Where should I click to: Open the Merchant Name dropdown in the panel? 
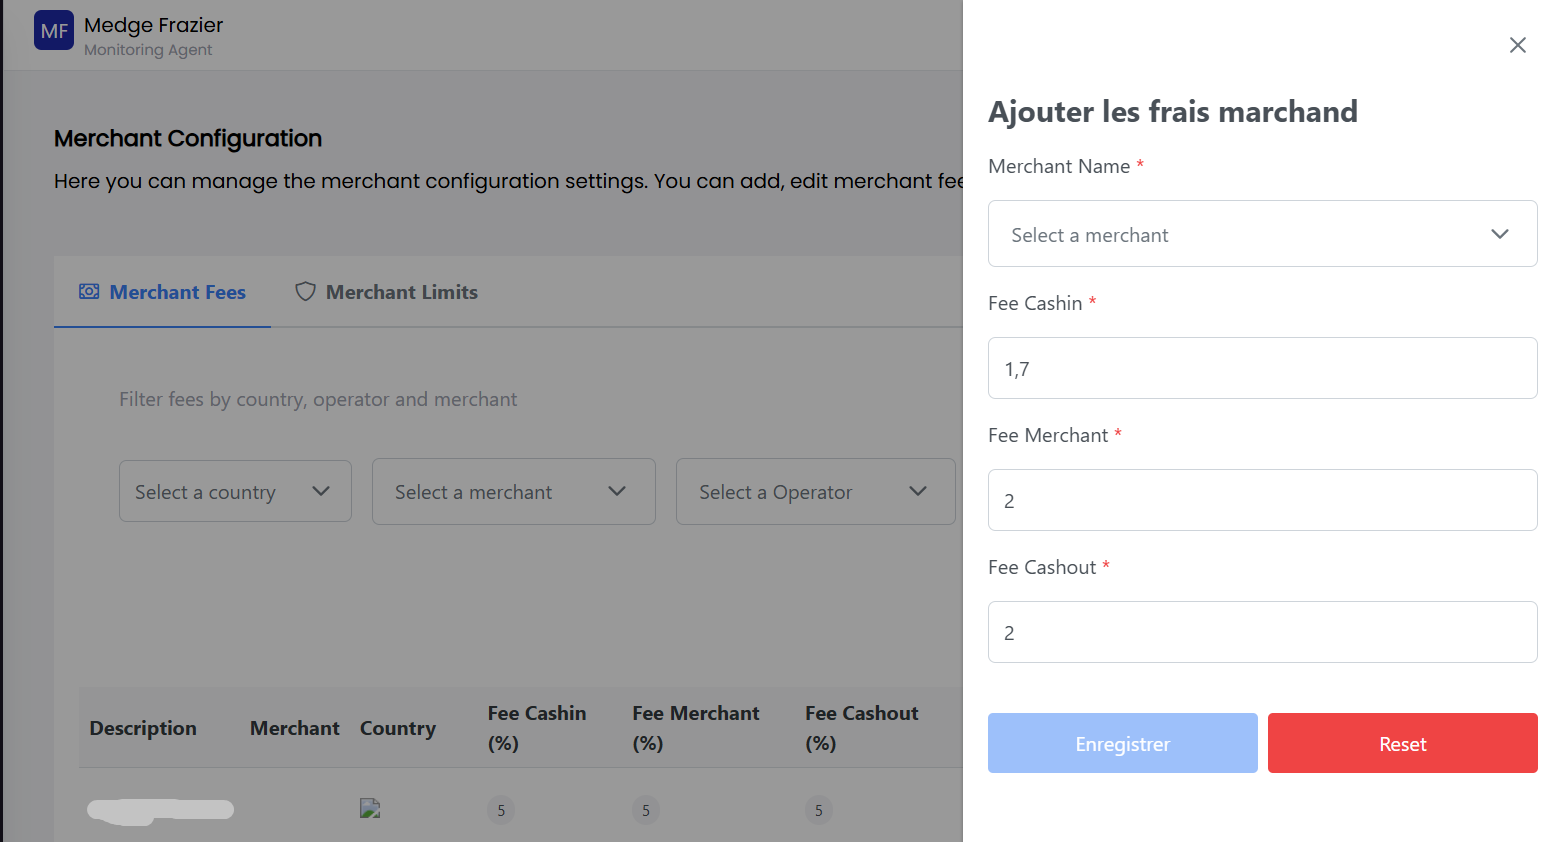pos(1262,233)
